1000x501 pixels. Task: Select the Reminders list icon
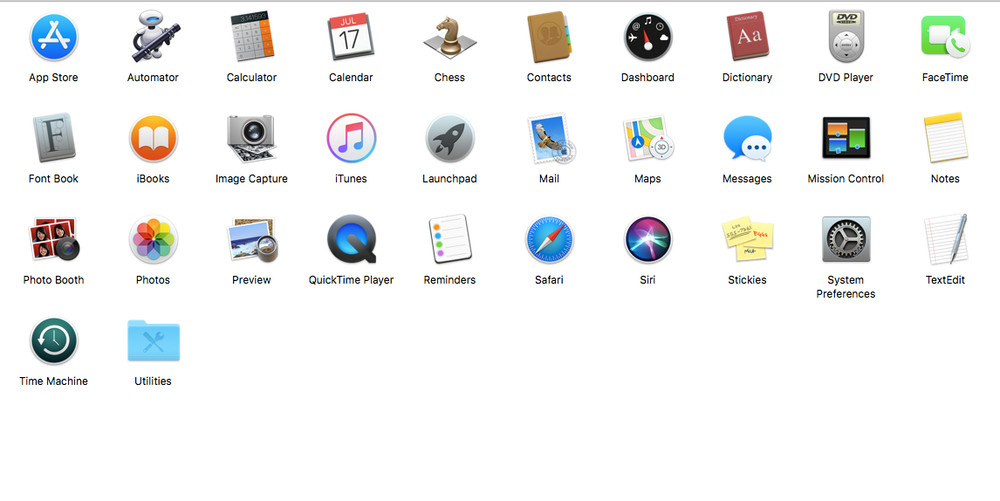450,239
